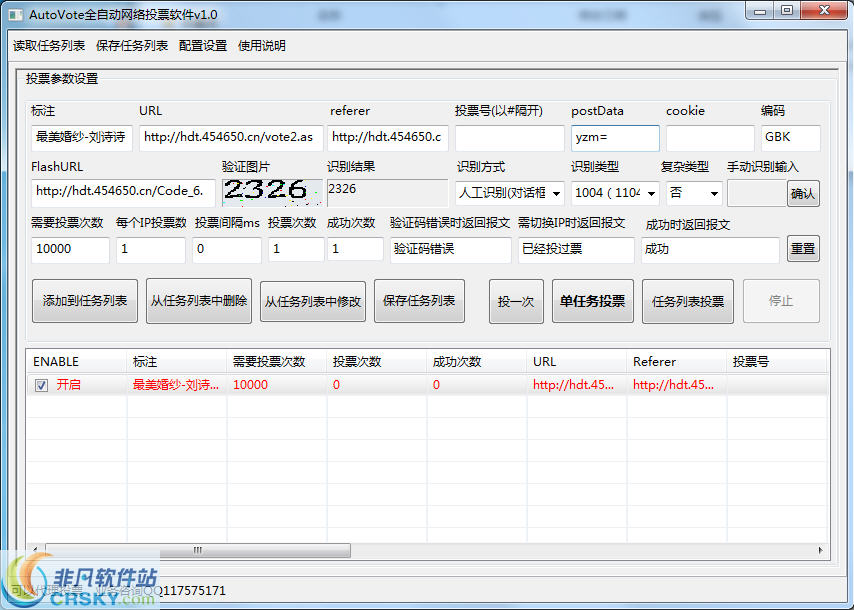Click 从任务列表中修改 button
Screen dimensions: 854x610
pyautogui.click(x=313, y=302)
